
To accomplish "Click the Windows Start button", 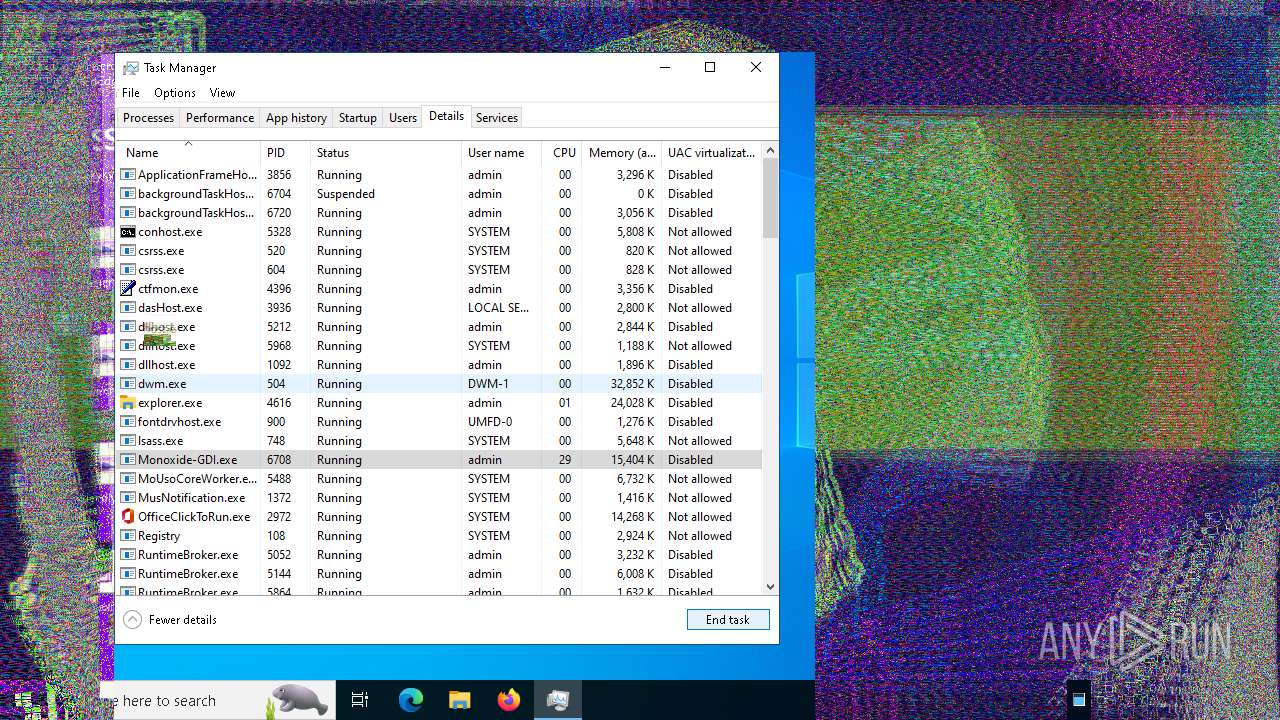I will click(22, 701).
